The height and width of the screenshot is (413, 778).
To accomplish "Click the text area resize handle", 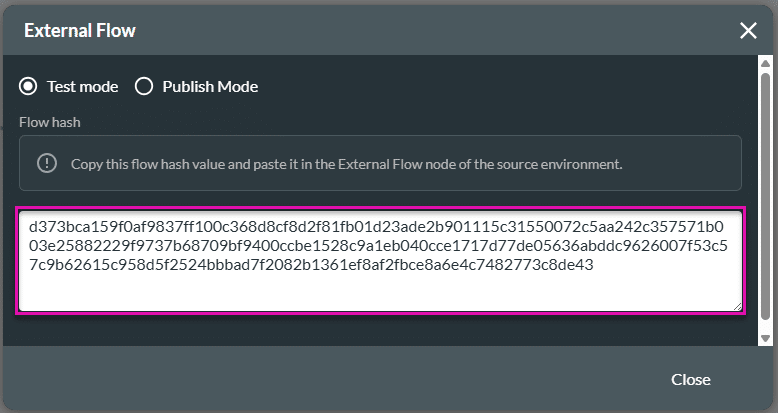I will click(x=738, y=305).
